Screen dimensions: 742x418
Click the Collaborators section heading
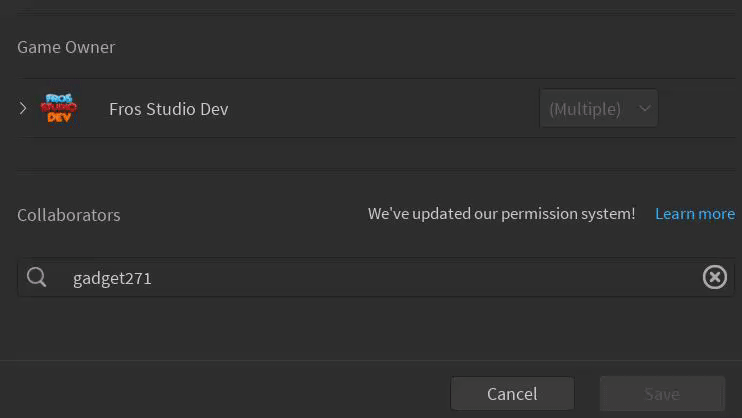click(69, 215)
